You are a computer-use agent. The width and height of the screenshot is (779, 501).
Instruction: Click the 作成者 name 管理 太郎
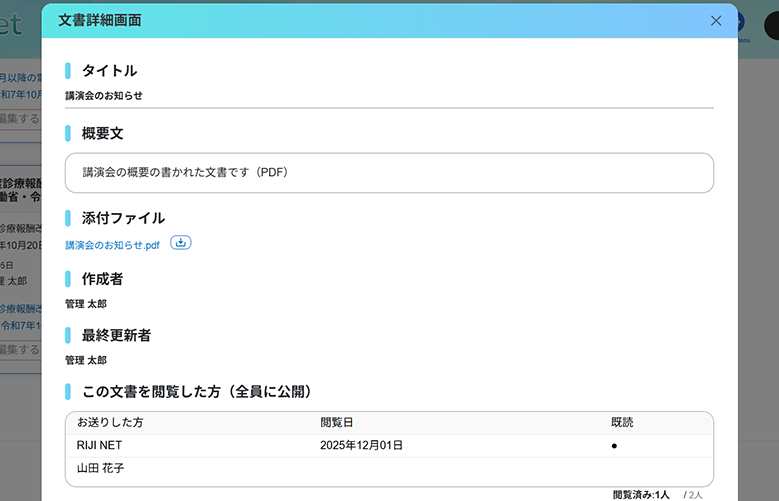pos(86,304)
